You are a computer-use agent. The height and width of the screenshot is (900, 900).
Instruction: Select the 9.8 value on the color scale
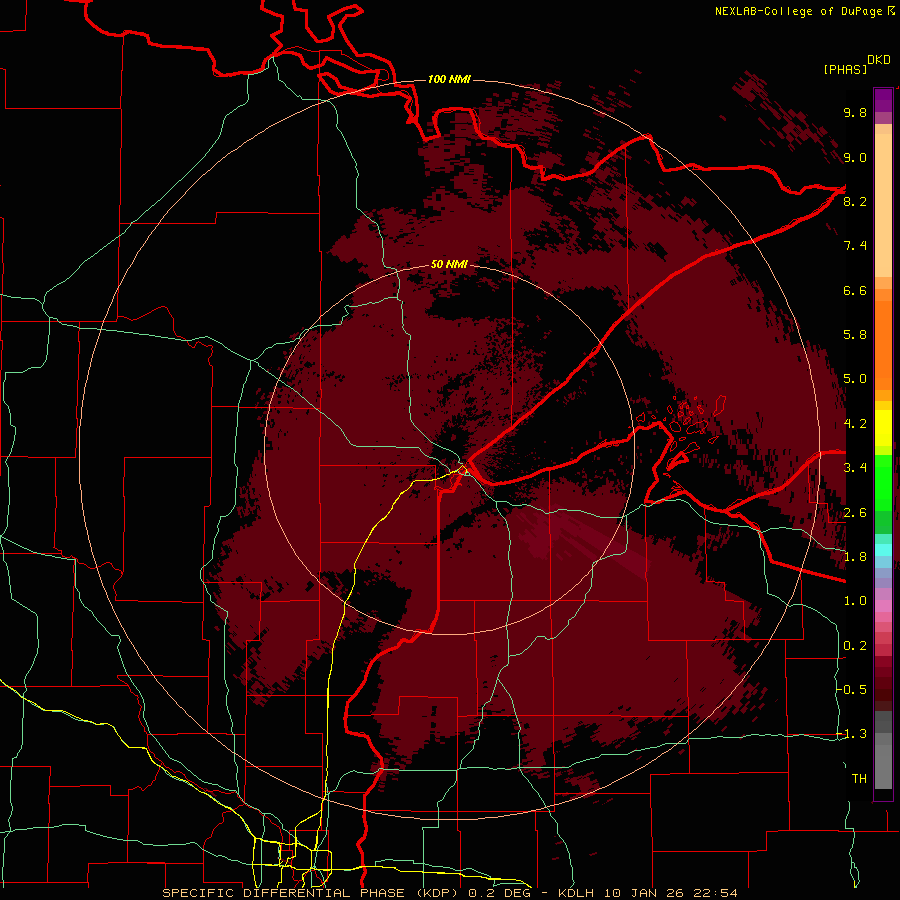coord(855,112)
